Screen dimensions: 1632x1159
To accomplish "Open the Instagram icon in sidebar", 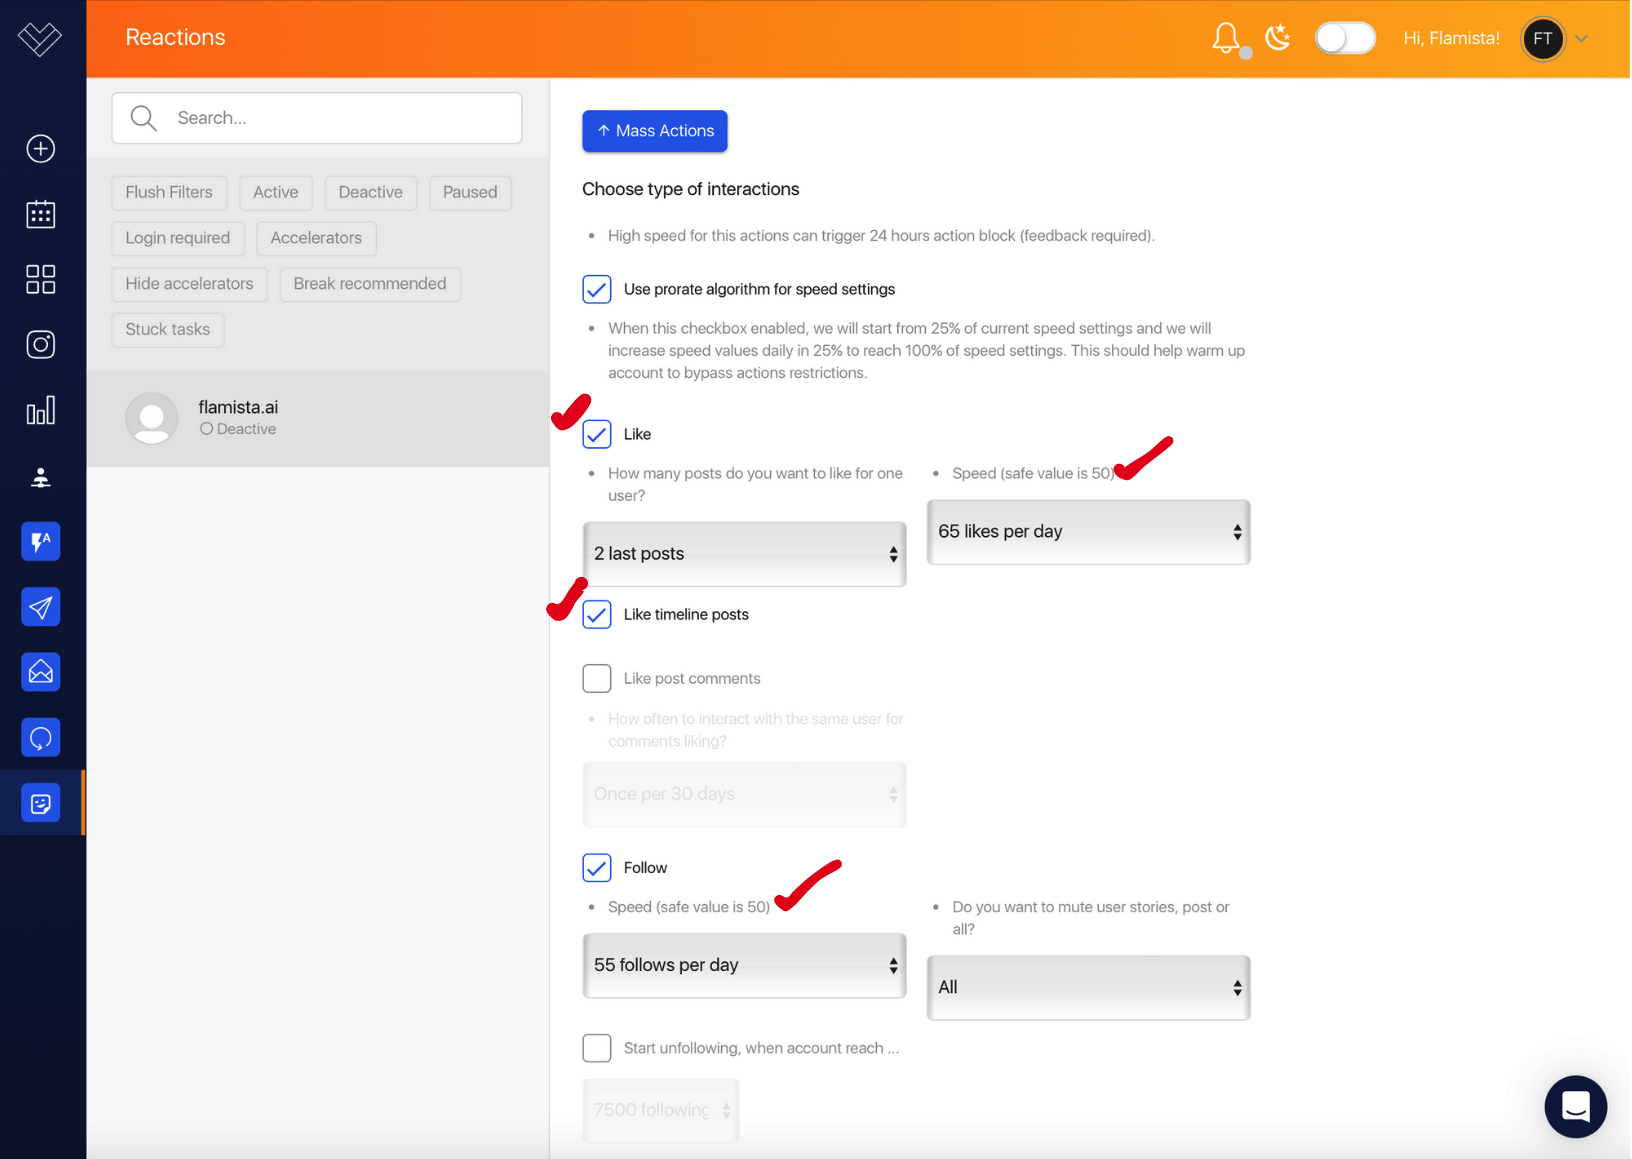I will 41,345.
